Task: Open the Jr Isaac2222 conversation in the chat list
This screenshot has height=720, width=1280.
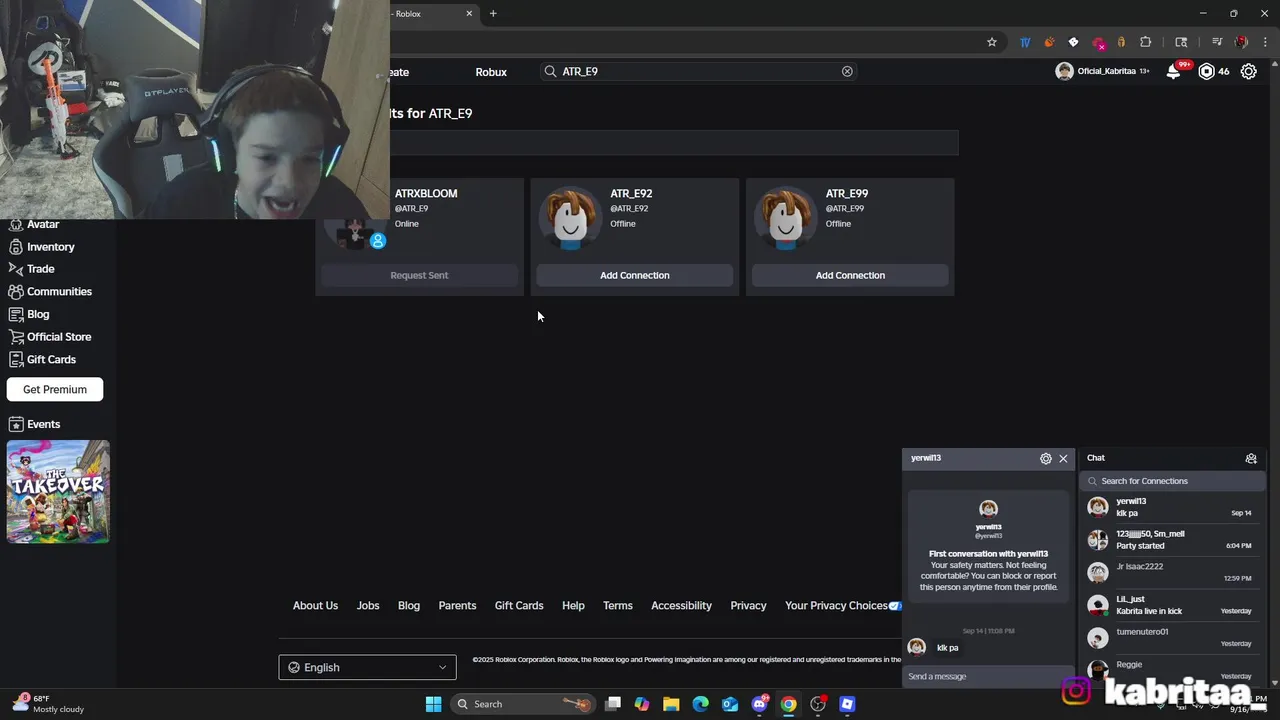Action: (x=1172, y=572)
